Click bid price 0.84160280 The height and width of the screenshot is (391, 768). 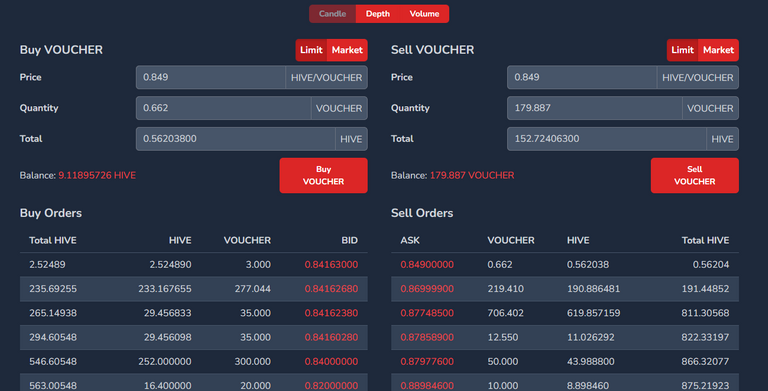click(331, 337)
